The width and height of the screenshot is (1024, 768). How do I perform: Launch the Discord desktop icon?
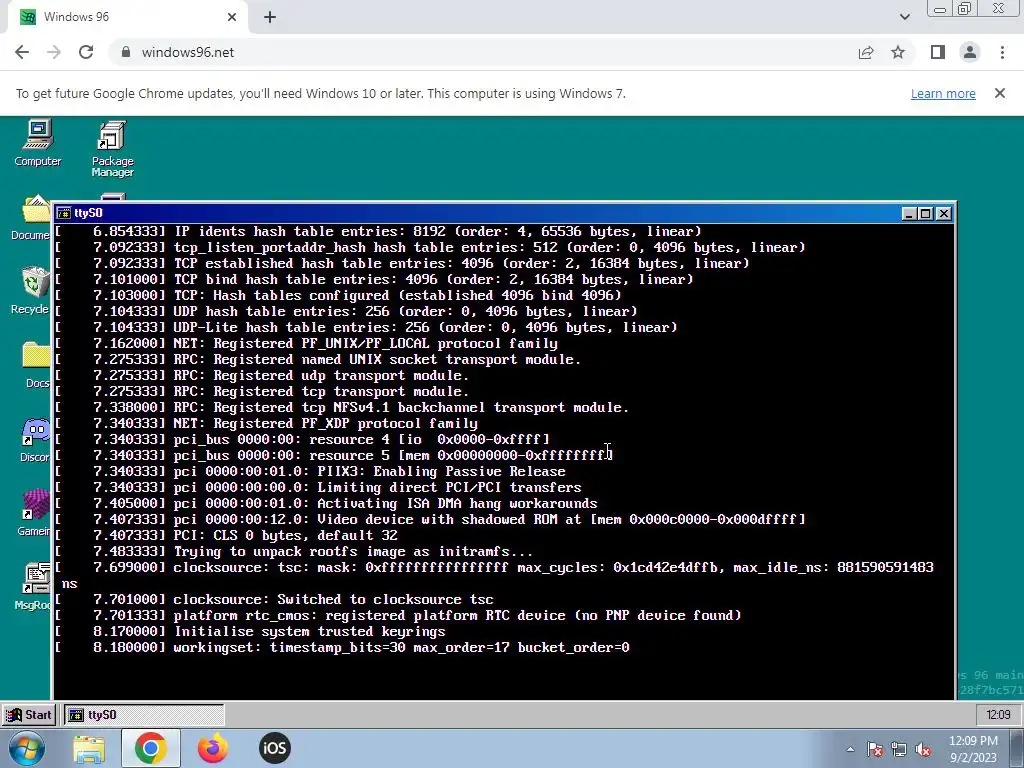click(x=35, y=440)
